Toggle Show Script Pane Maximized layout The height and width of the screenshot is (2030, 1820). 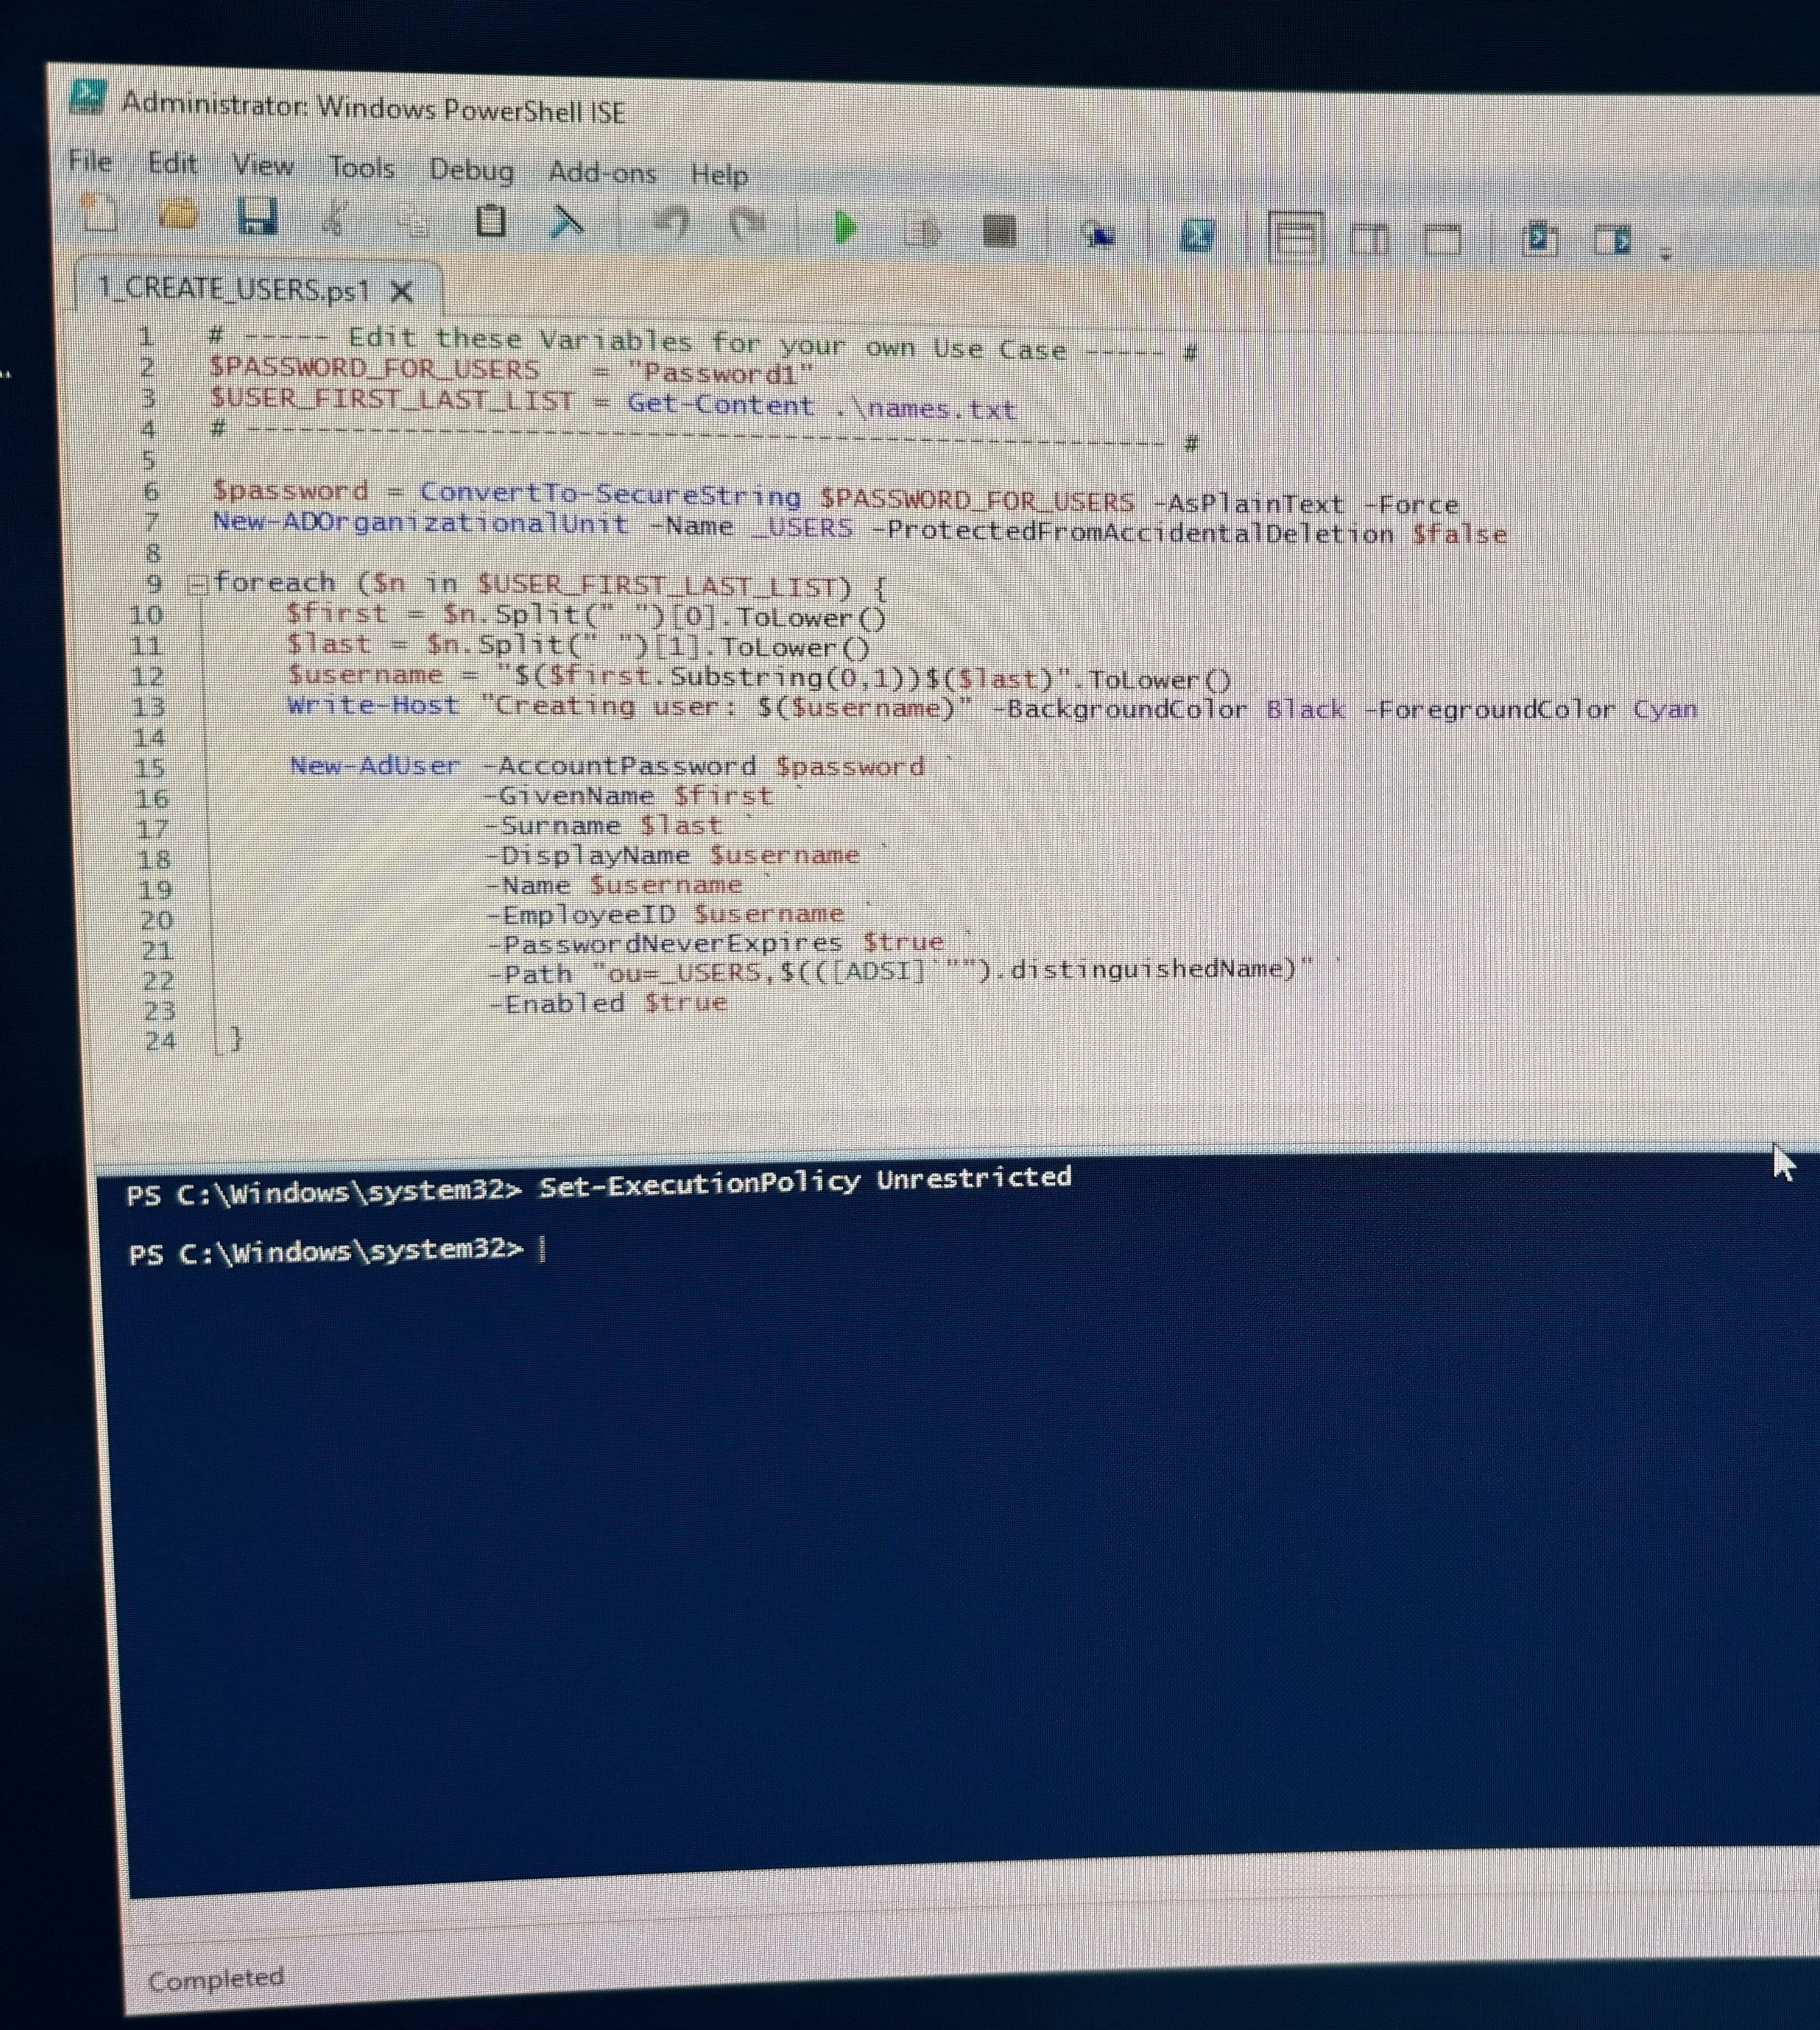tap(1442, 241)
